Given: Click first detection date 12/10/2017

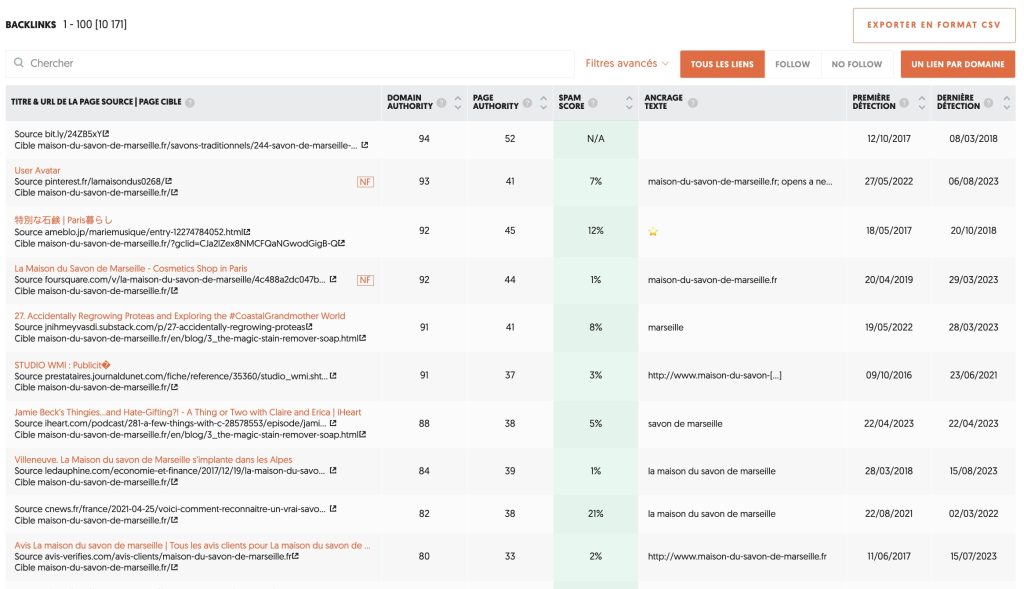Looking at the screenshot, I should (888, 138).
